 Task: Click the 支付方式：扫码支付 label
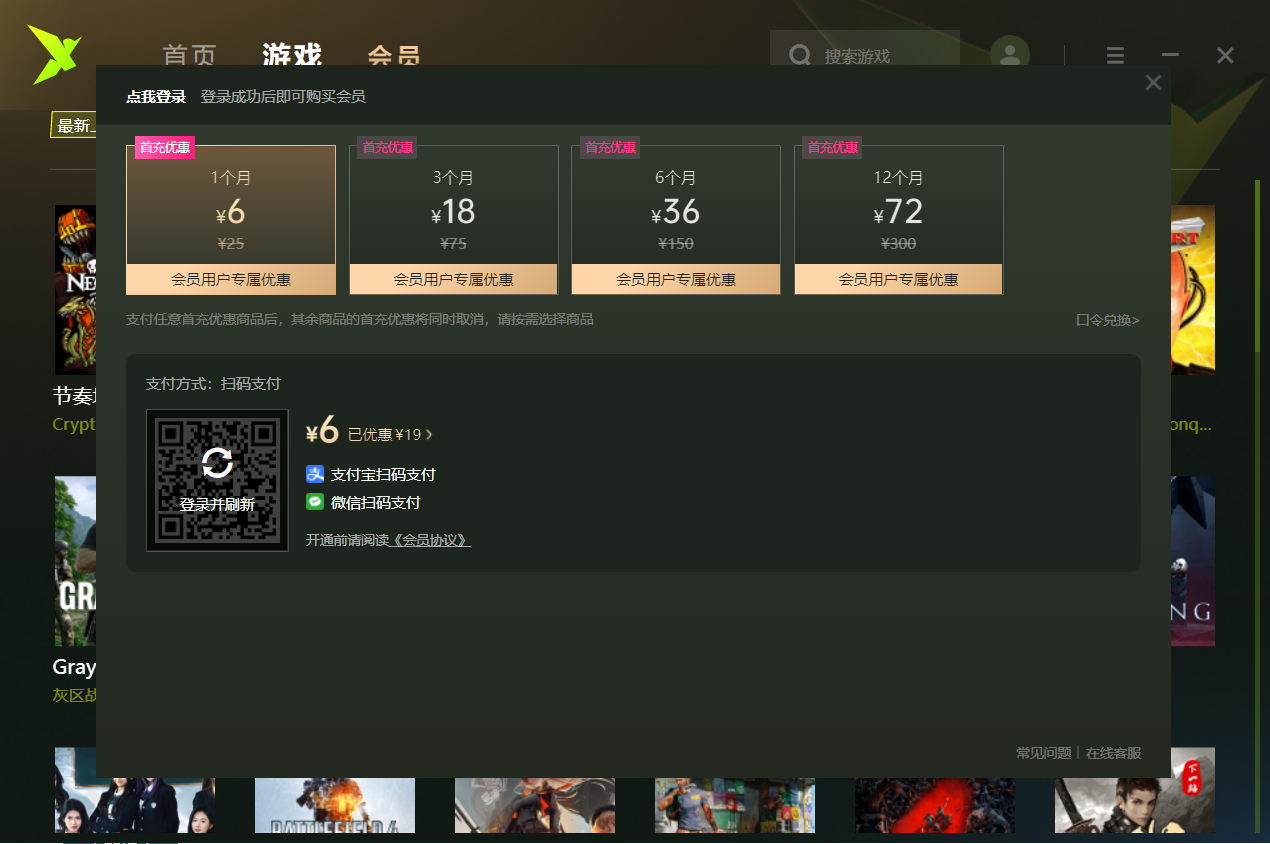(213, 384)
